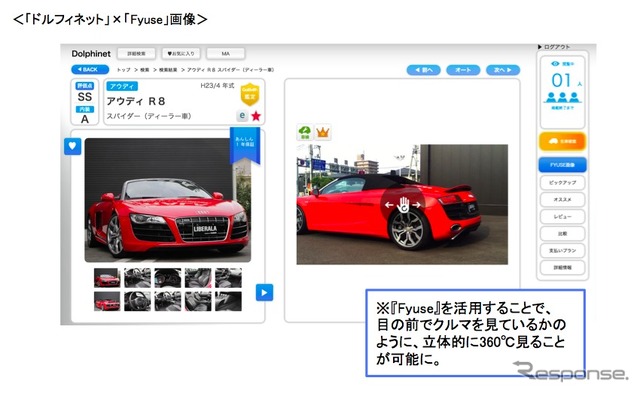Go back with the BACK button
Screen dimensions: 640x393
click(90, 69)
